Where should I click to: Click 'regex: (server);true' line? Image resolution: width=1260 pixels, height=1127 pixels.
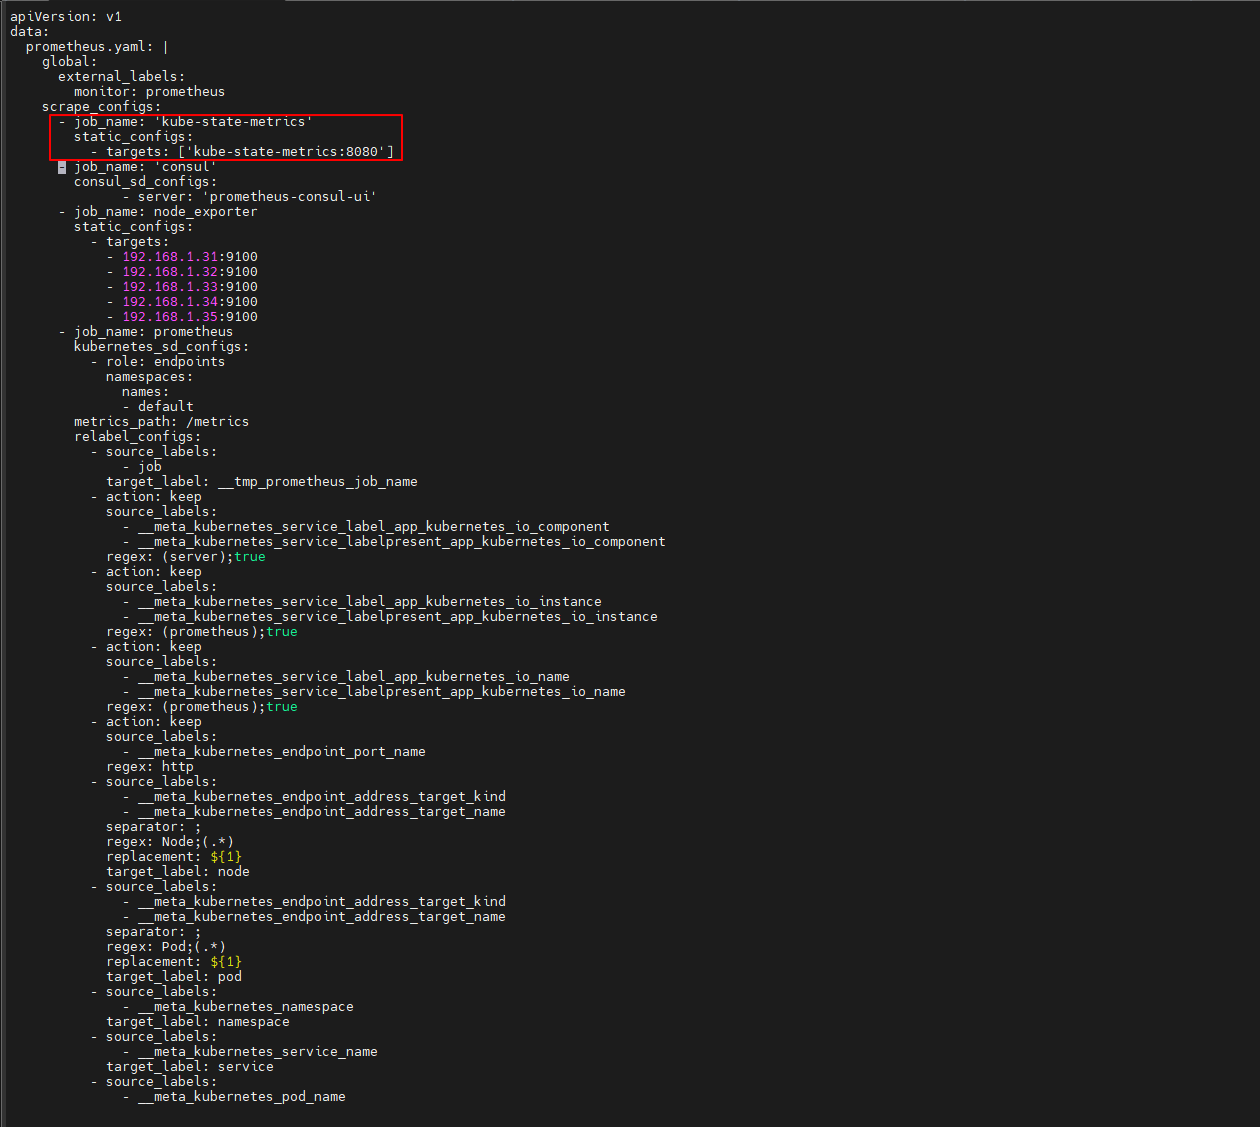pyautogui.click(x=186, y=557)
